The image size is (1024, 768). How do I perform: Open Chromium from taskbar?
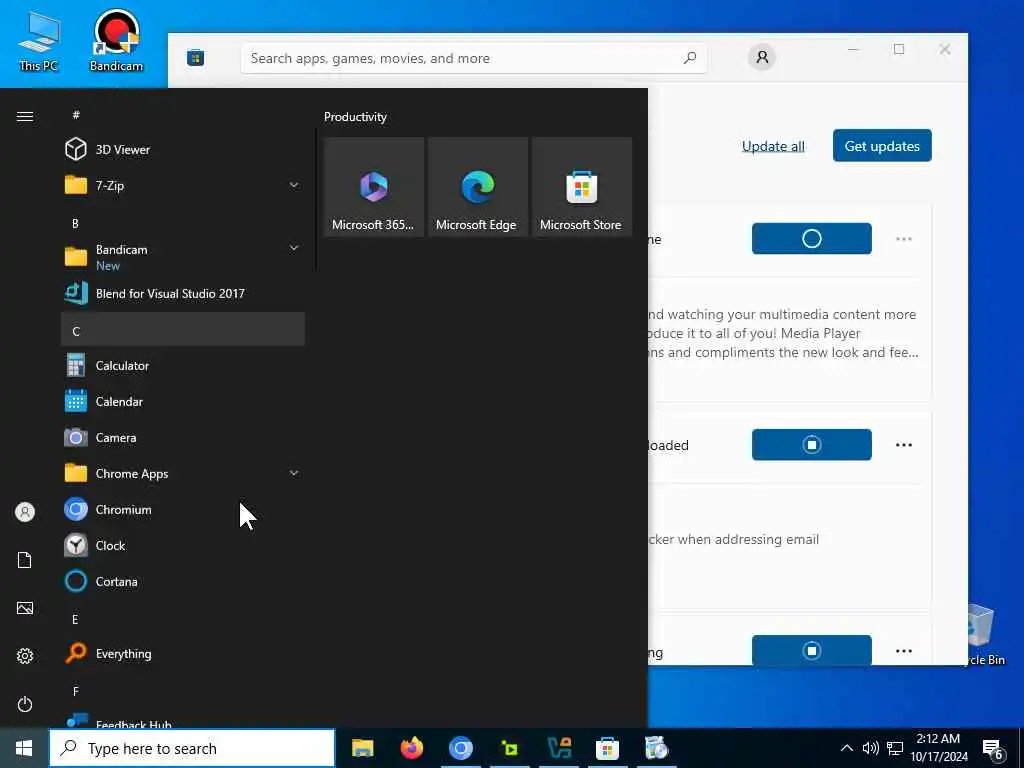(x=460, y=748)
